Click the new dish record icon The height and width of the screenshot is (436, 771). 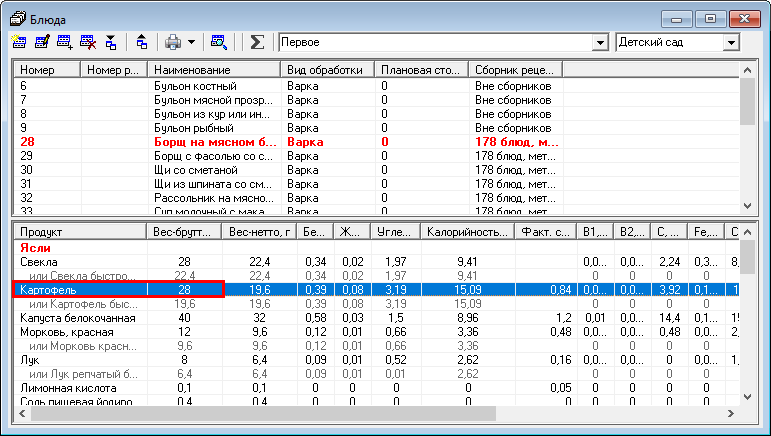[19, 43]
